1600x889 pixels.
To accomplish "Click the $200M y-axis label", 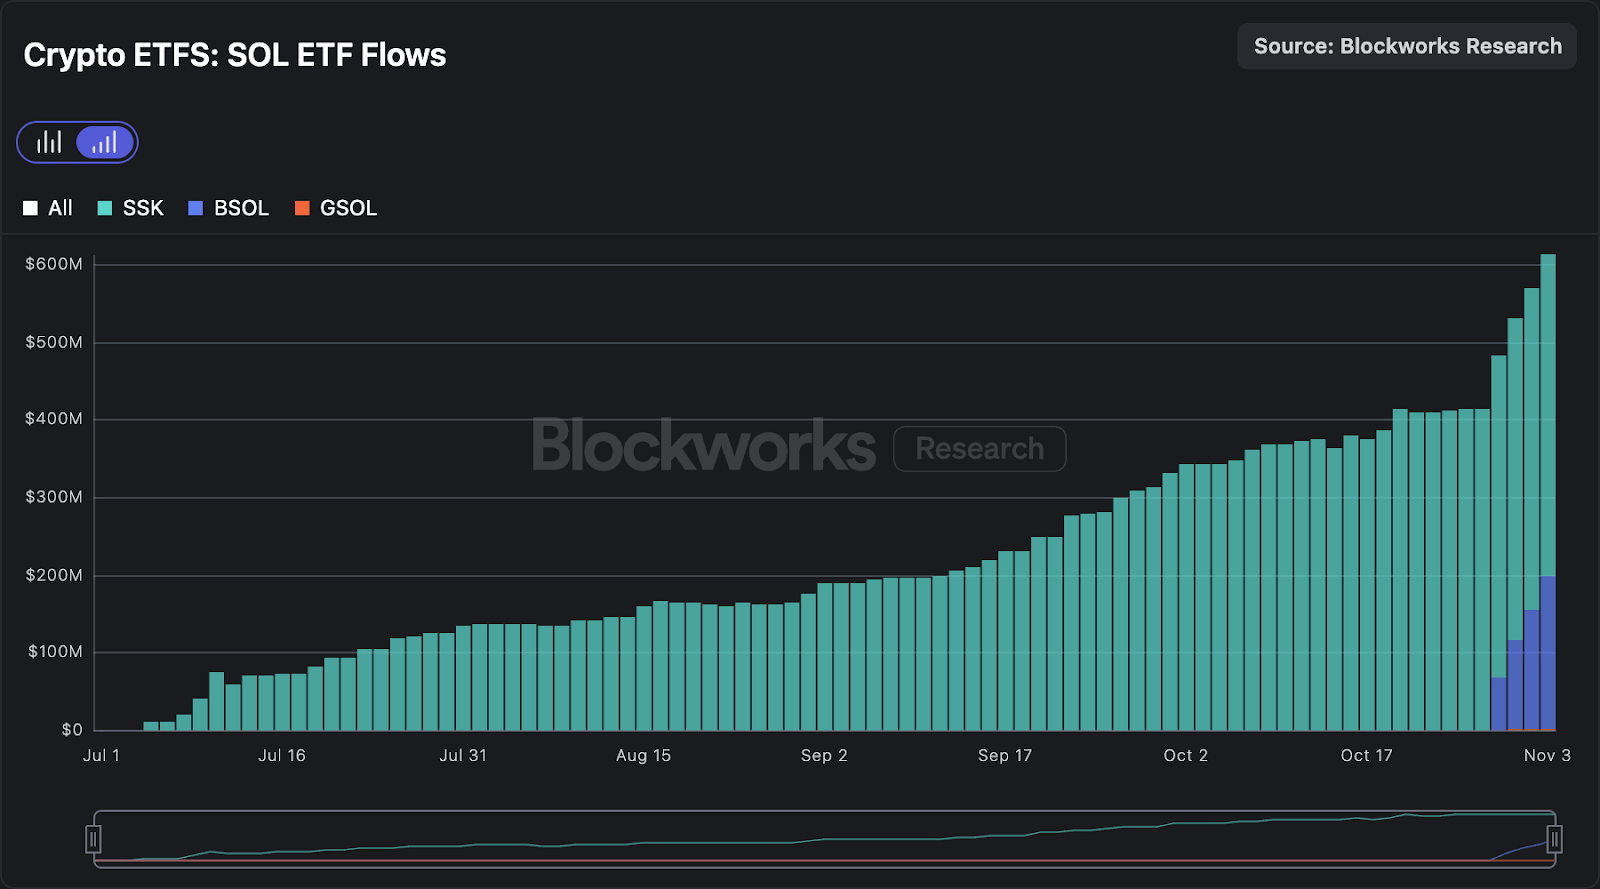I will click(54, 575).
